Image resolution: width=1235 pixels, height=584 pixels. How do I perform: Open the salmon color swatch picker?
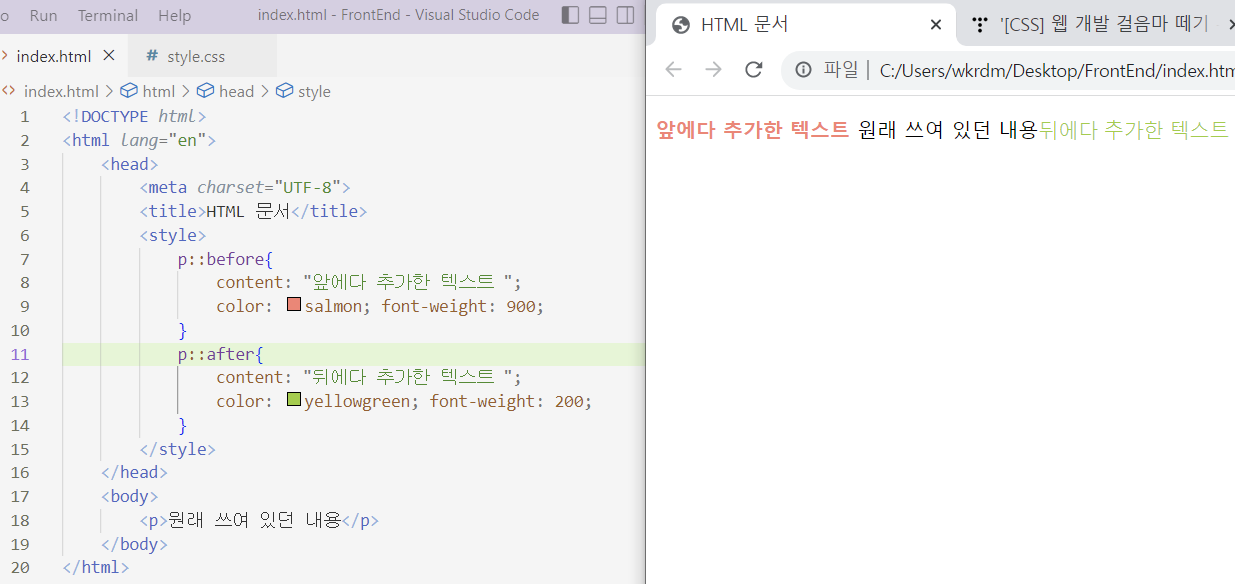294,305
